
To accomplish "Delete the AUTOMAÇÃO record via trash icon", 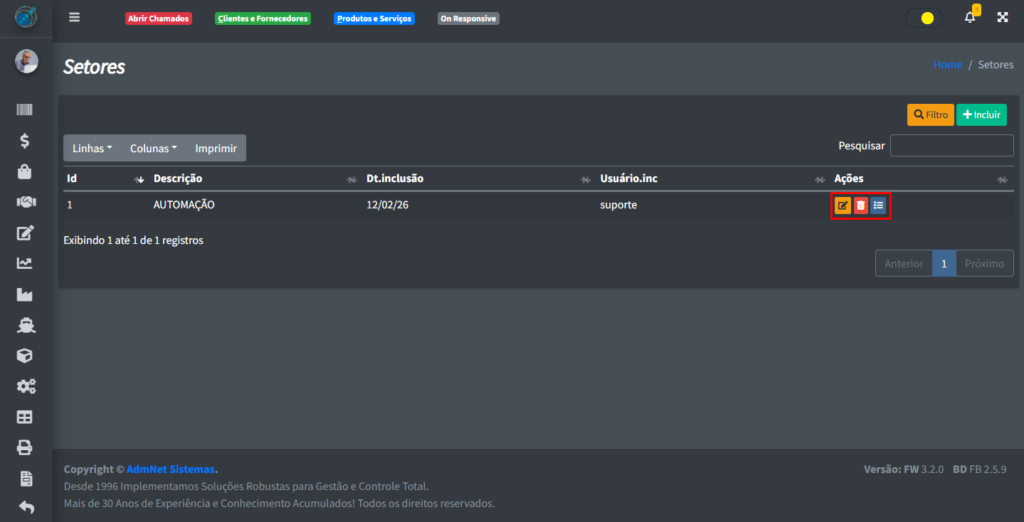I will tap(860, 206).
